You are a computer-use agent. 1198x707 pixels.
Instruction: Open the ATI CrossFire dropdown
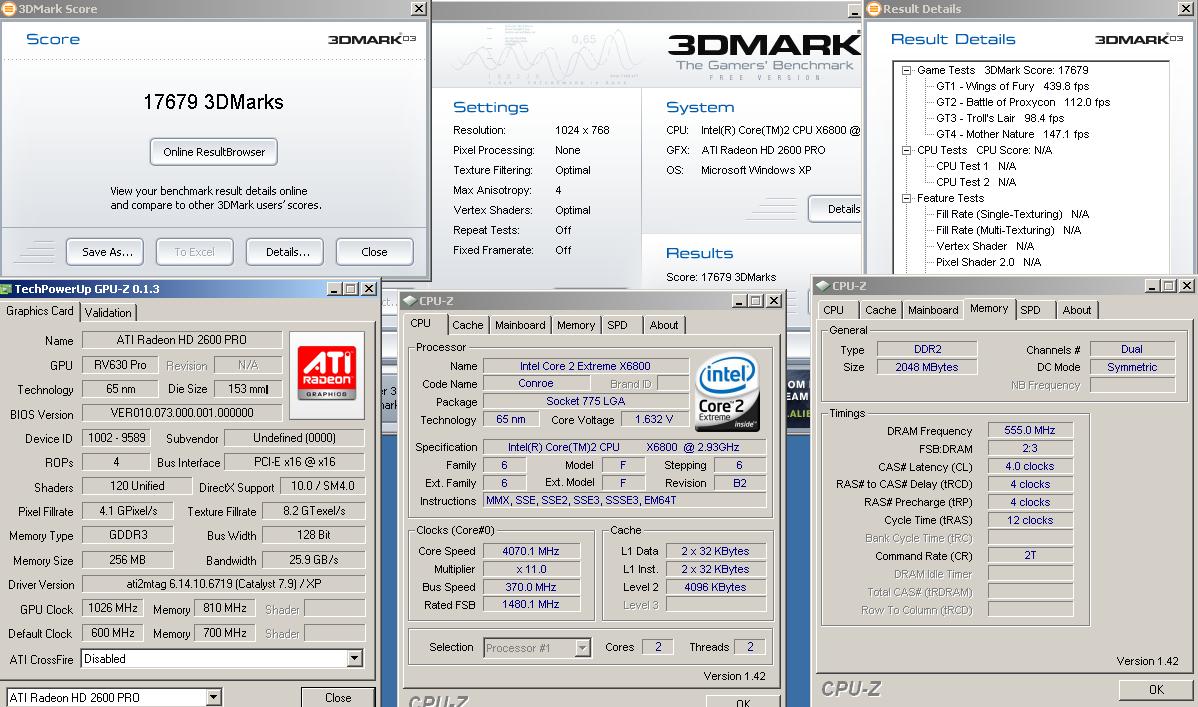tap(355, 659)
